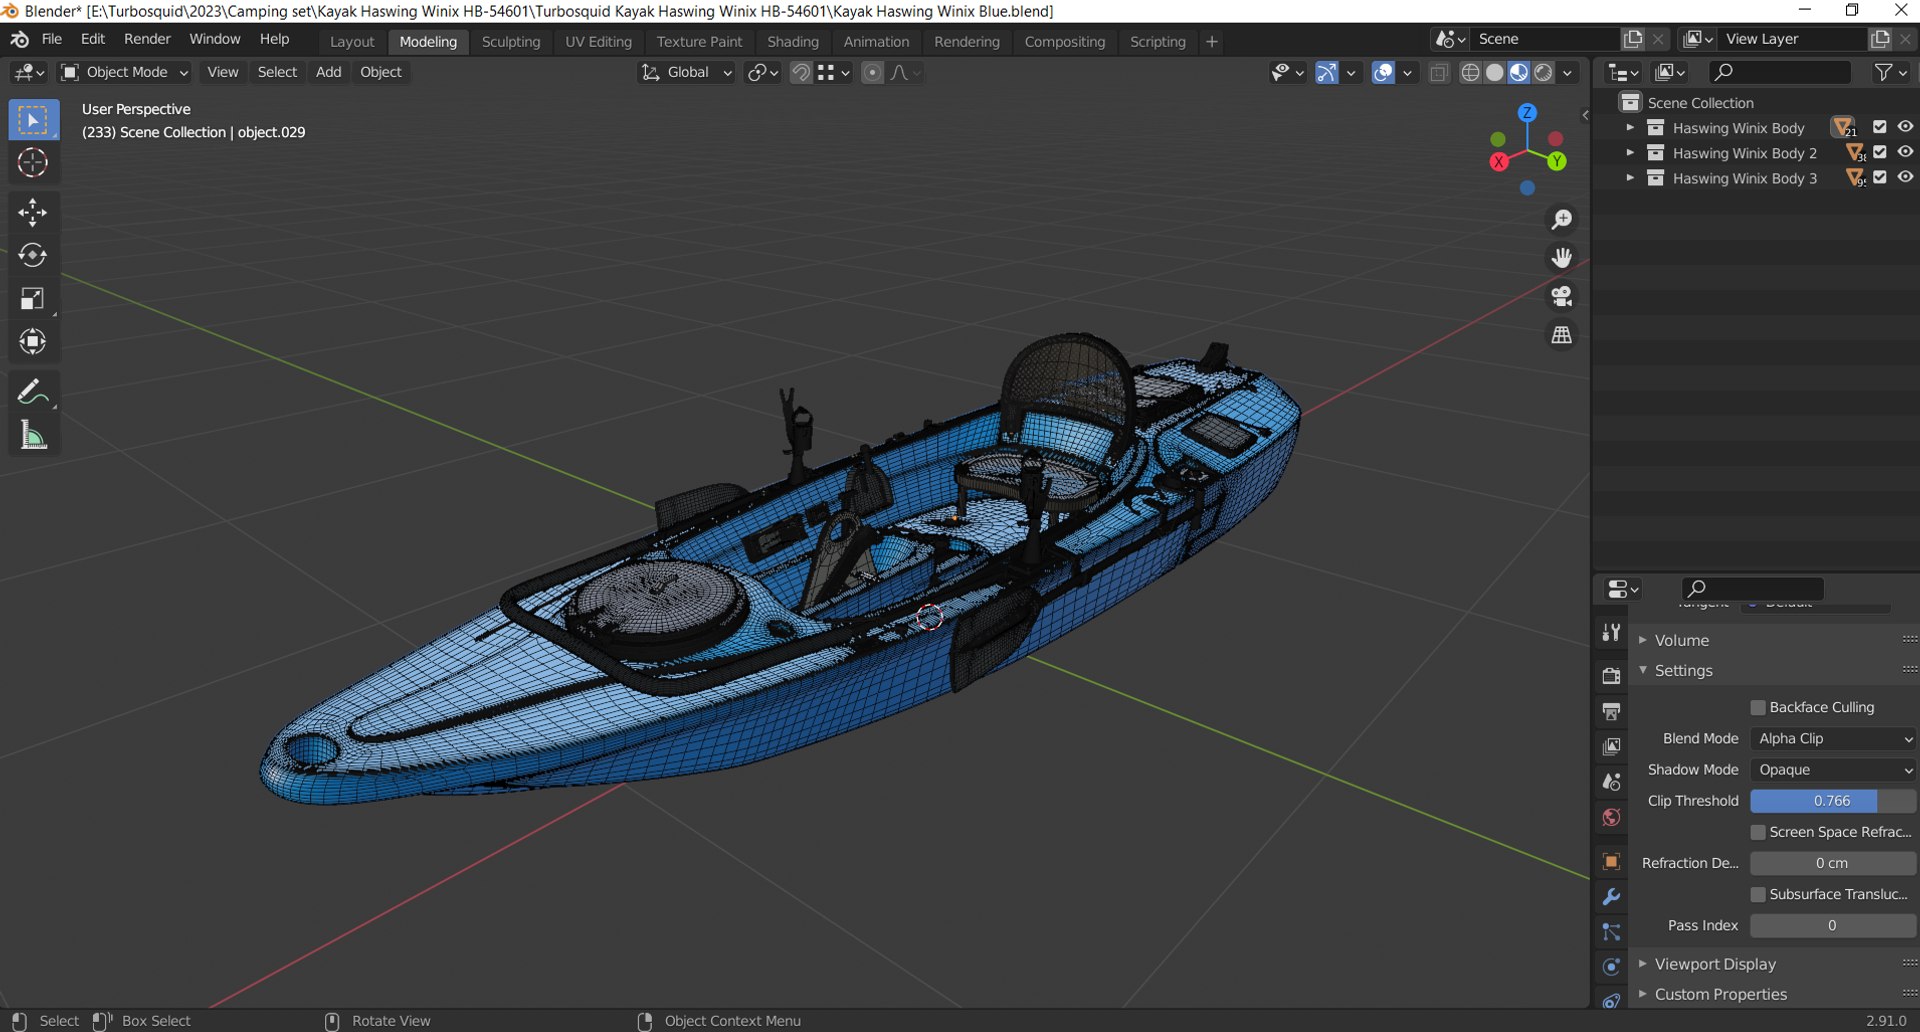Switch to orthographic/perspective grid view icon
1920x1032 pixels.
1561,335
